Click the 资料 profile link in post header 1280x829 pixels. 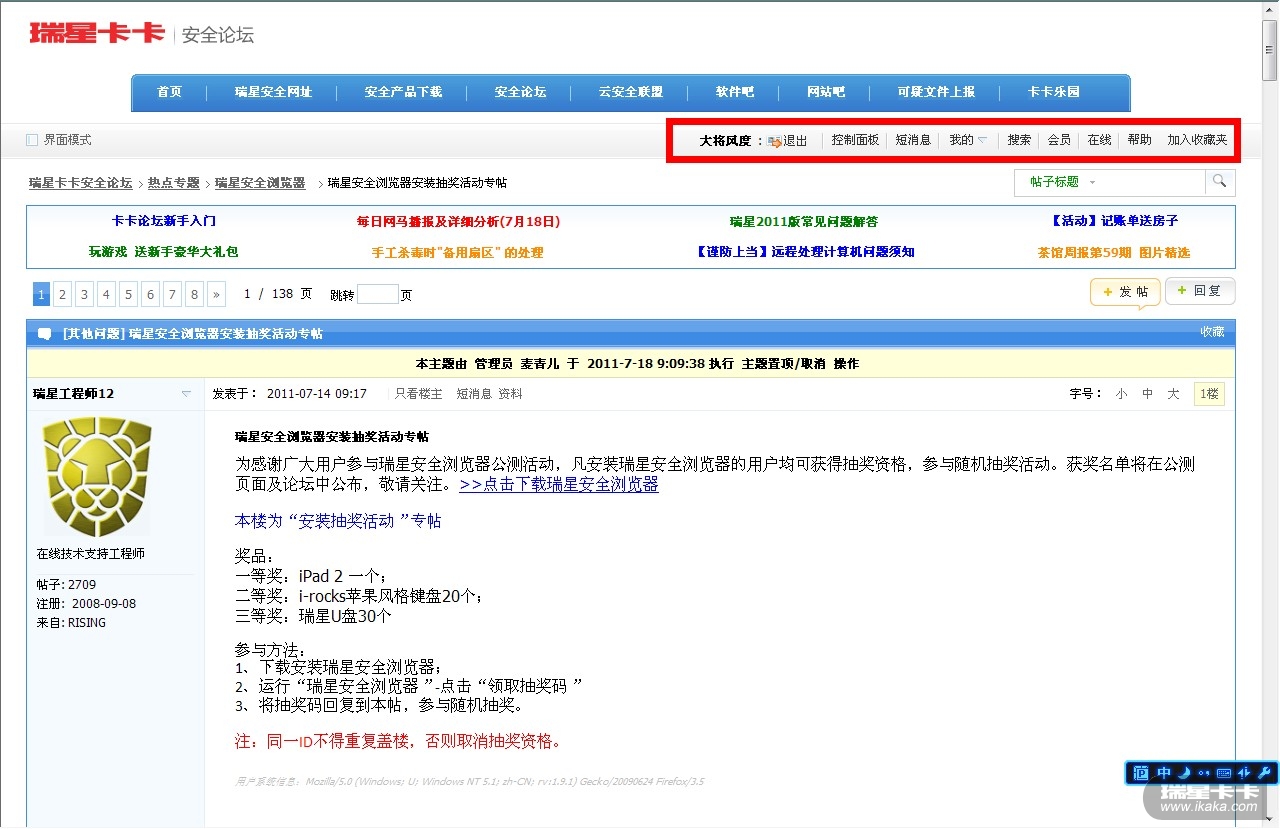(510, 394)
